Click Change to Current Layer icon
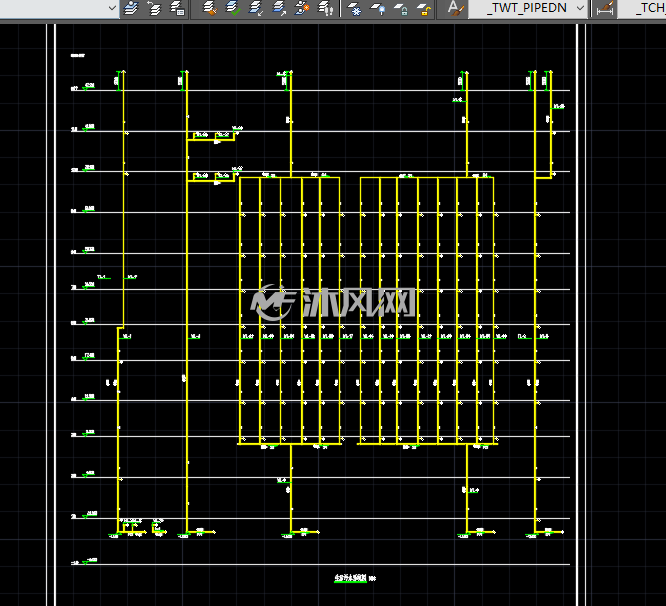666x606 pixels. click(x=233, y=8)
